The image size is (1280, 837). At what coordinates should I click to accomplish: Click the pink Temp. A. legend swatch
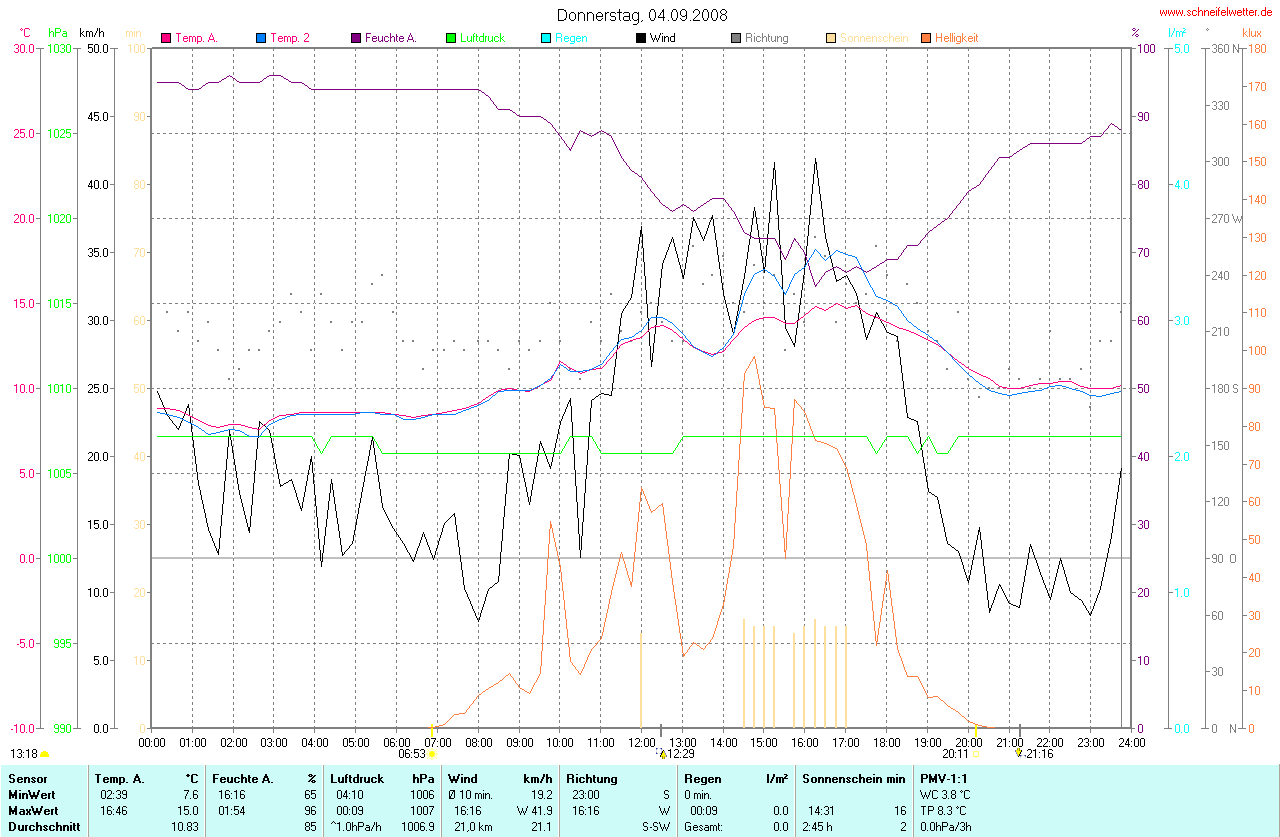[166, 38]
